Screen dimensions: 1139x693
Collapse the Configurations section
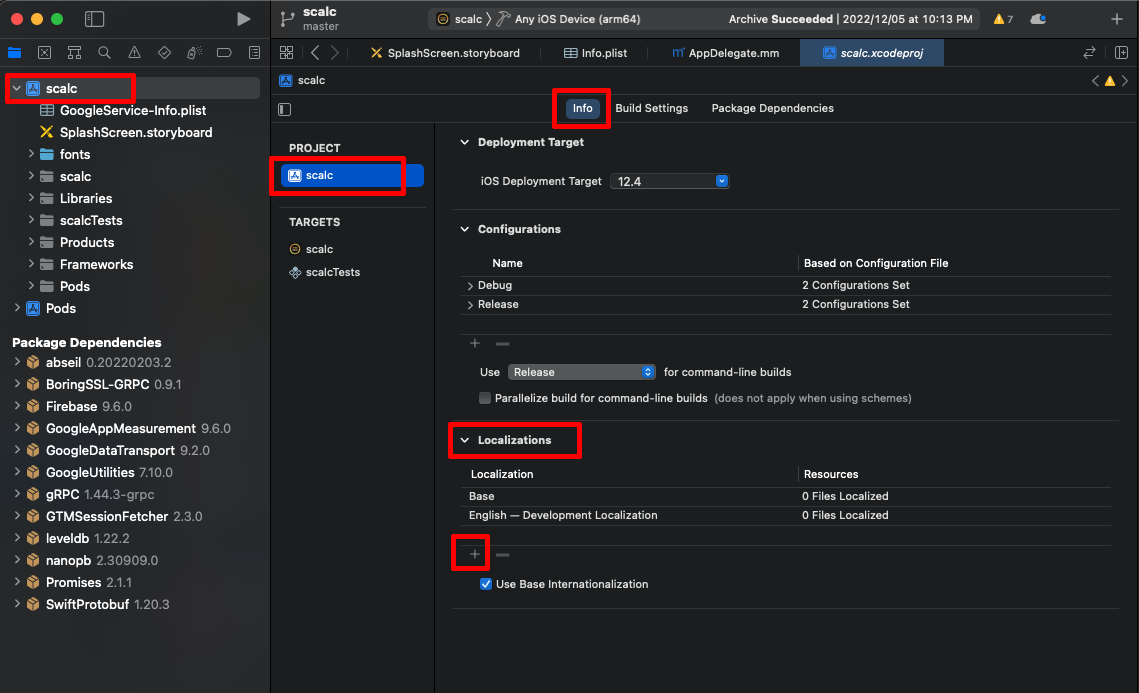(465, 230)
